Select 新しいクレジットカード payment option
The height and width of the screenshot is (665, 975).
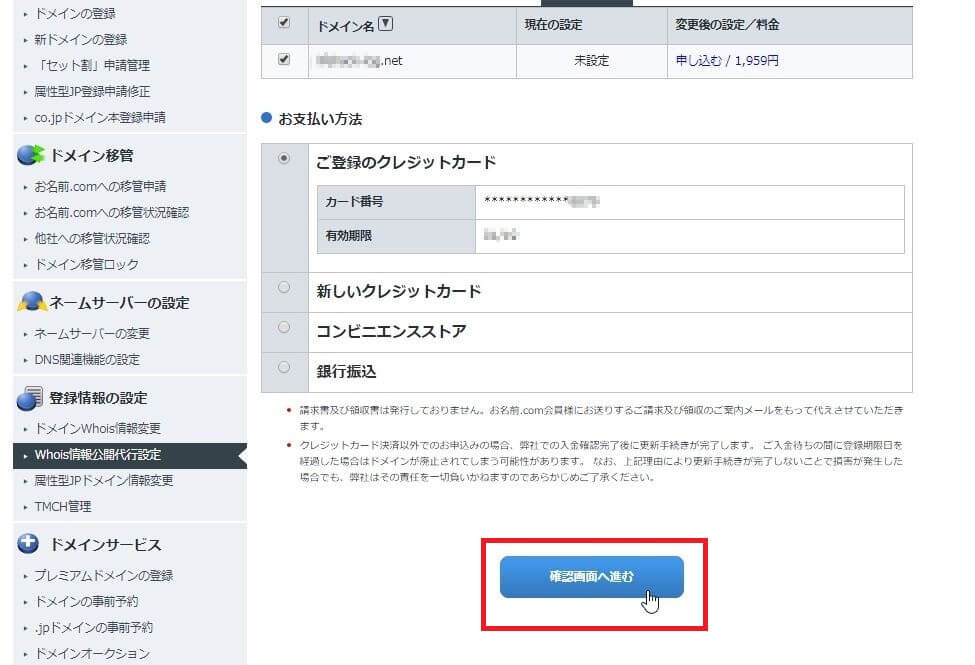click(x=284, y=288)
